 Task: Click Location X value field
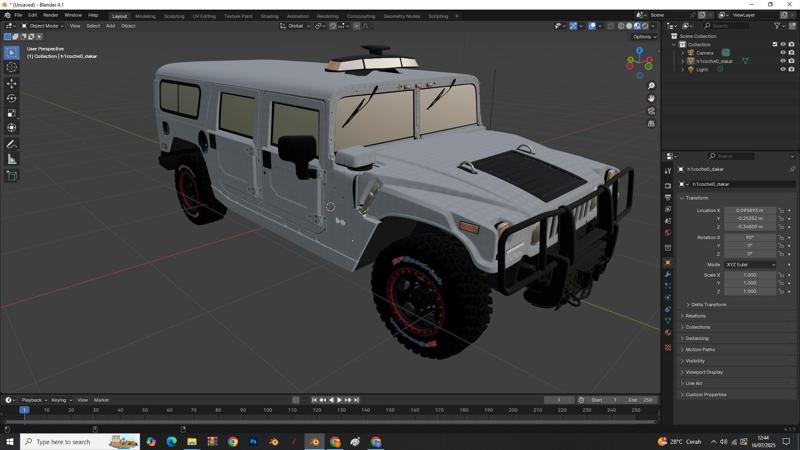[x=750, y=210]
